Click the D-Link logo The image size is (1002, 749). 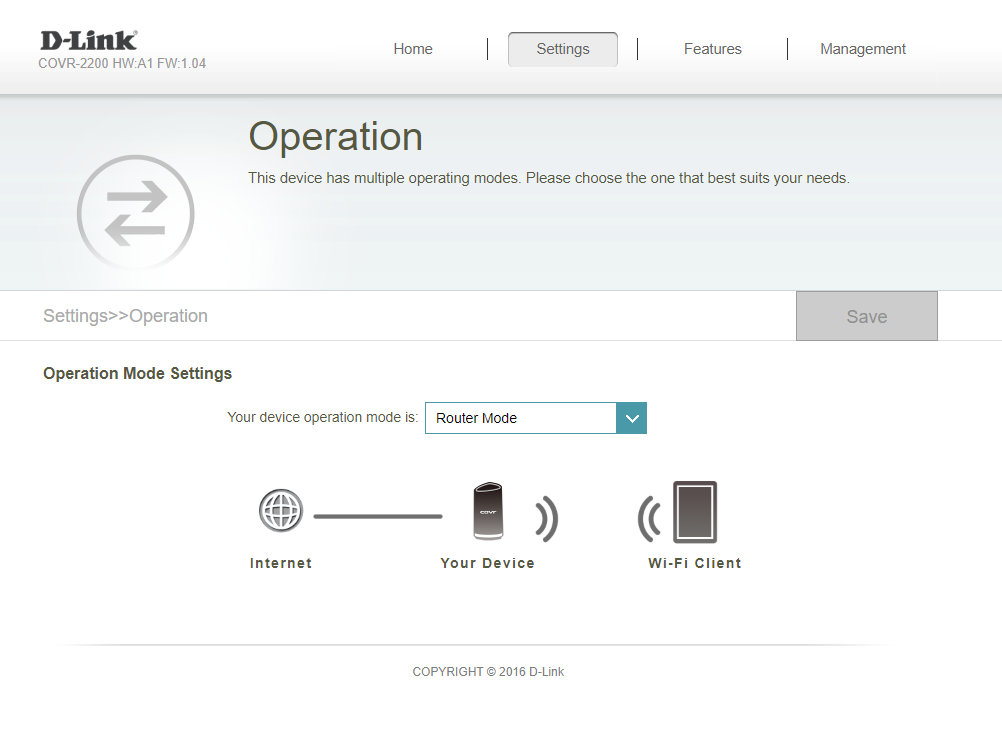(88, 41)
